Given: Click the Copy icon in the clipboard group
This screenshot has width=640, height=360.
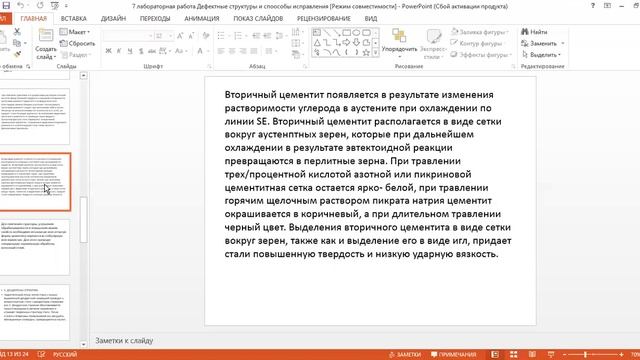Looking at the screenshot, I should point(17,43).
